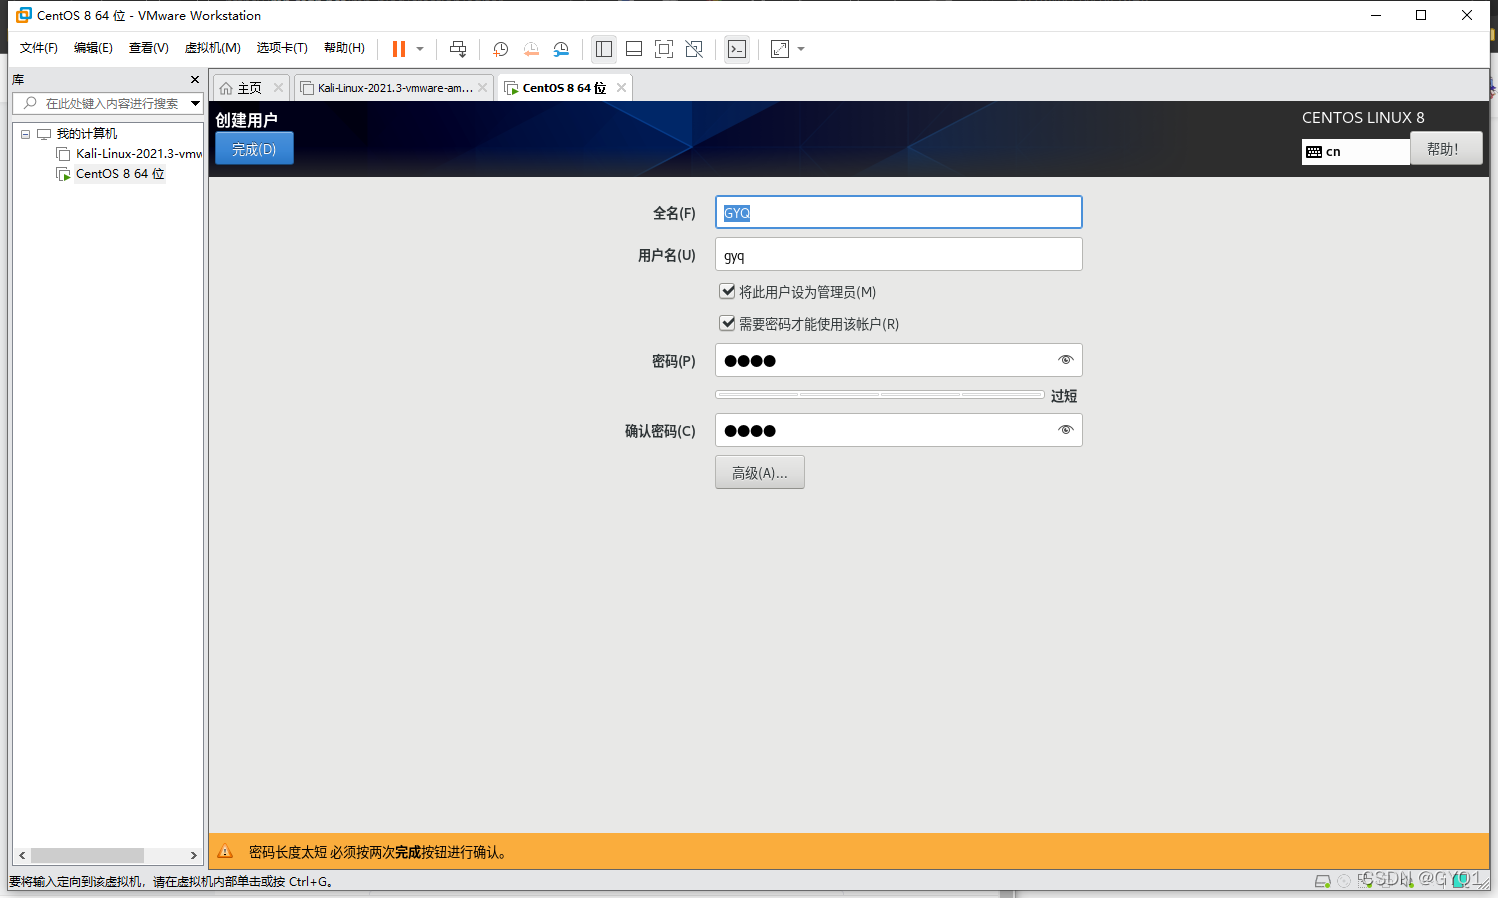Switch to the Kali-Linux-2021.3 tab

point(395,88)
